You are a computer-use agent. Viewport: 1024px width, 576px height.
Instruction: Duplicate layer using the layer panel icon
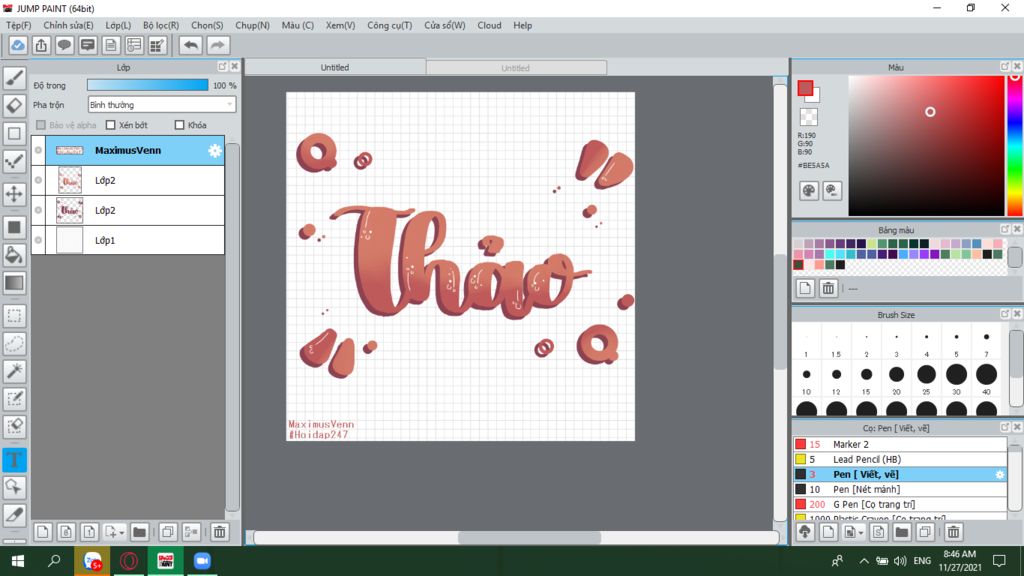pyautogui.click(x=168, y=532)
